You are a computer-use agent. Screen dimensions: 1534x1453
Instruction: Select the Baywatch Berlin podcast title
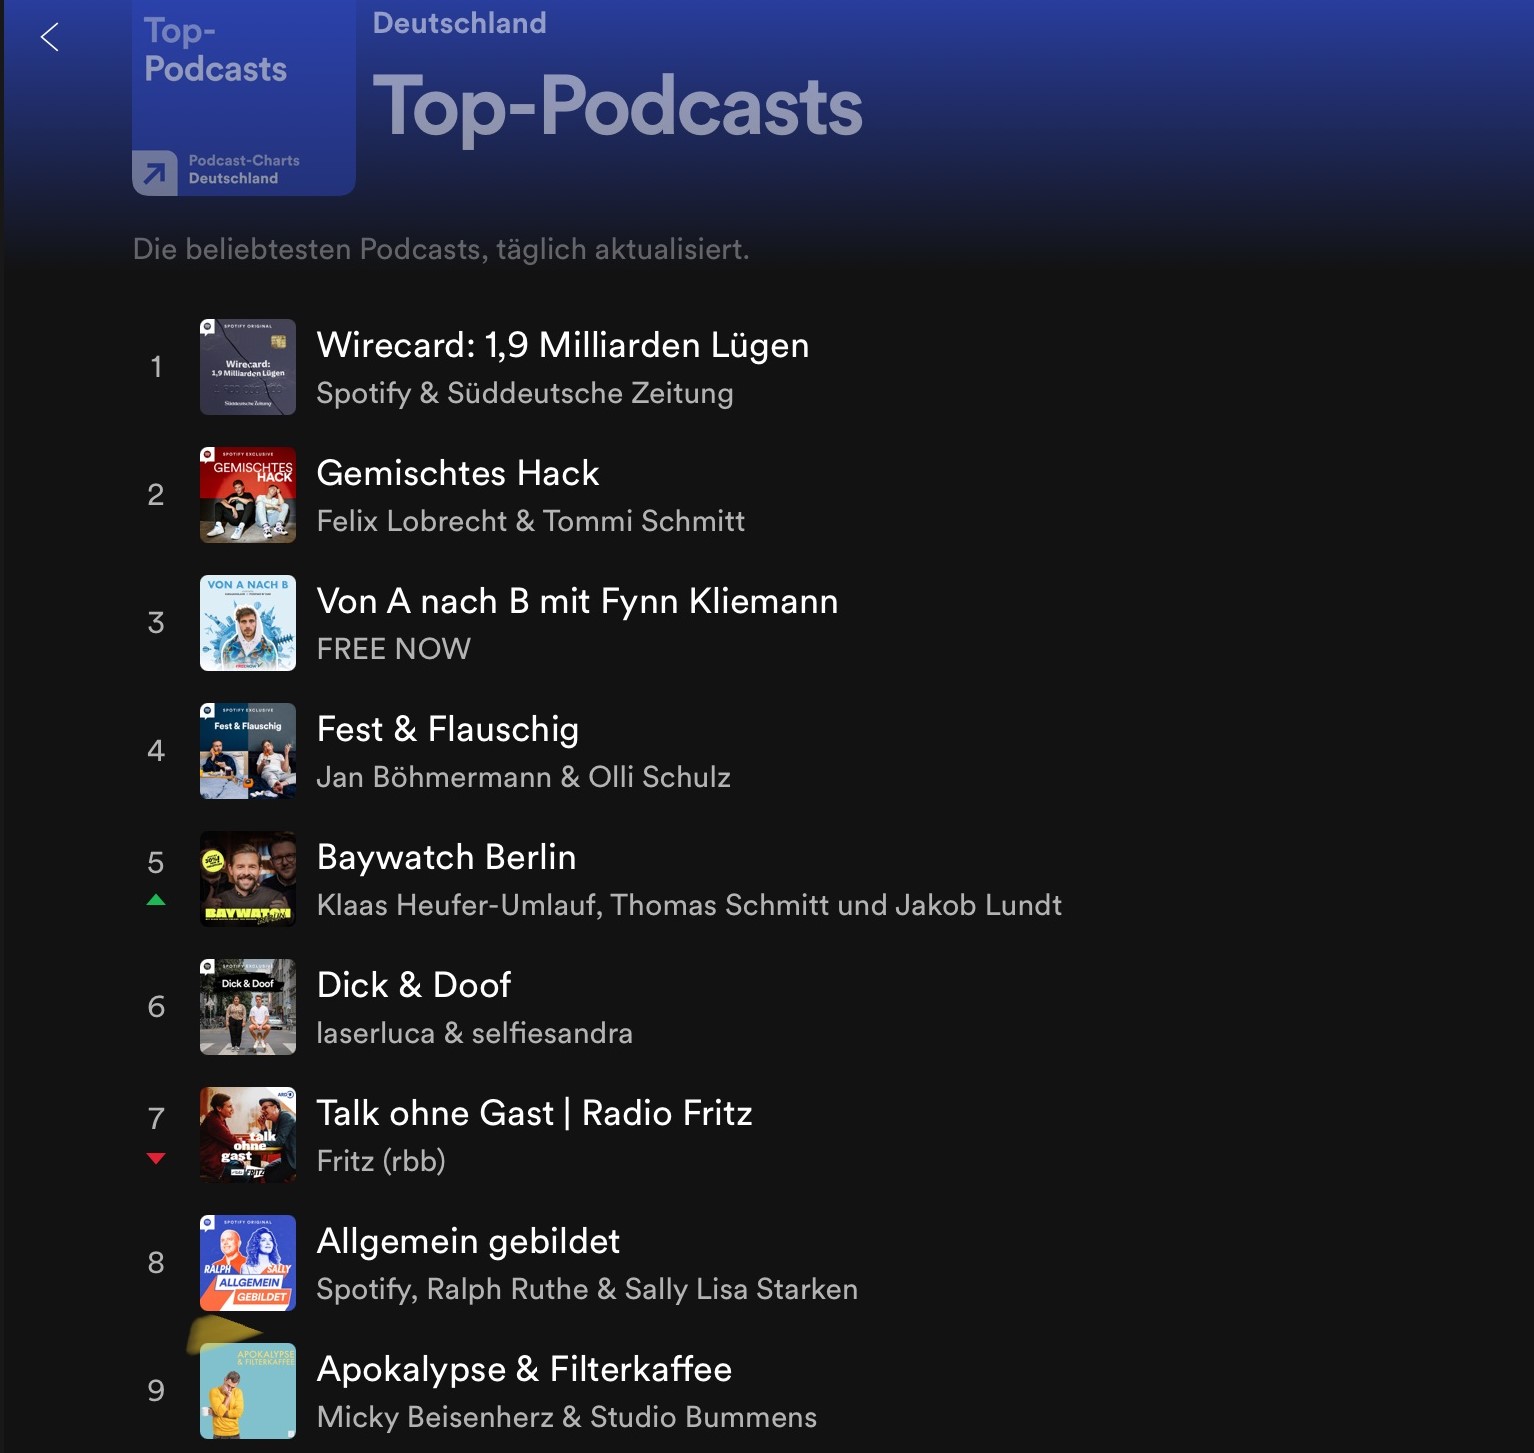pos(446,857)
